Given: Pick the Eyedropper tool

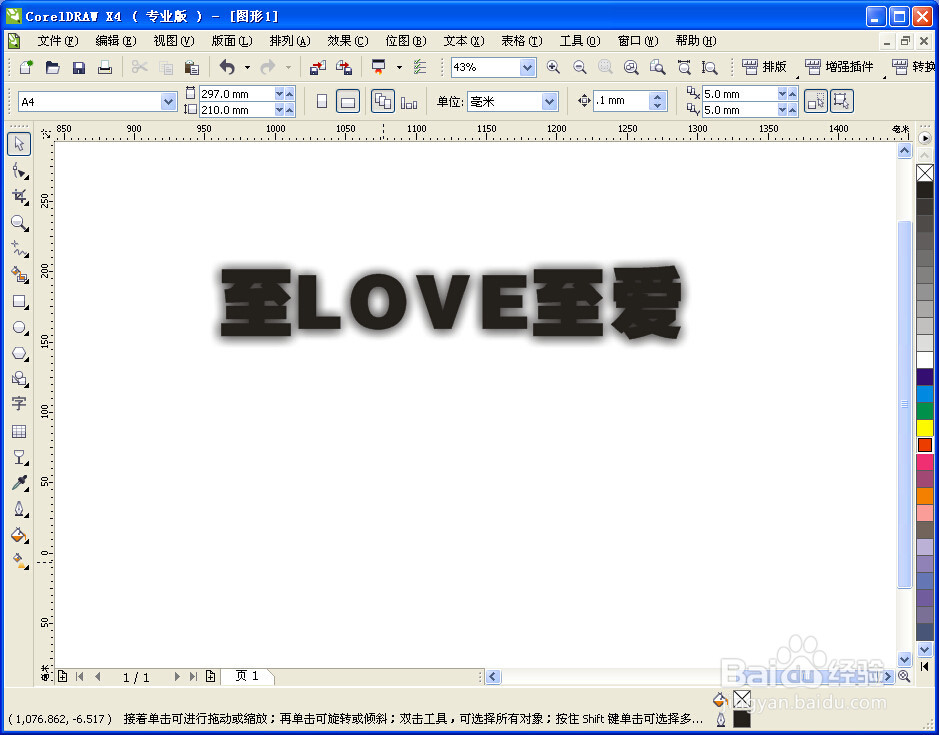Looking at the screenshot, I should coord(20,482).
